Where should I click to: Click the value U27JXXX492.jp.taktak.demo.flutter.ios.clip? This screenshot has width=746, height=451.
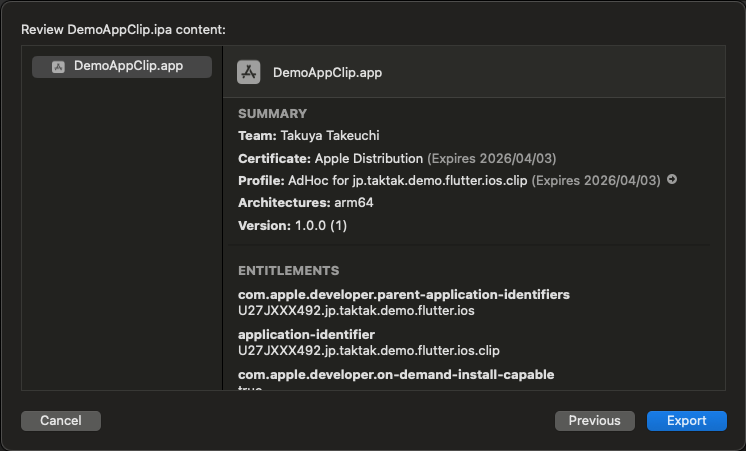369,351
